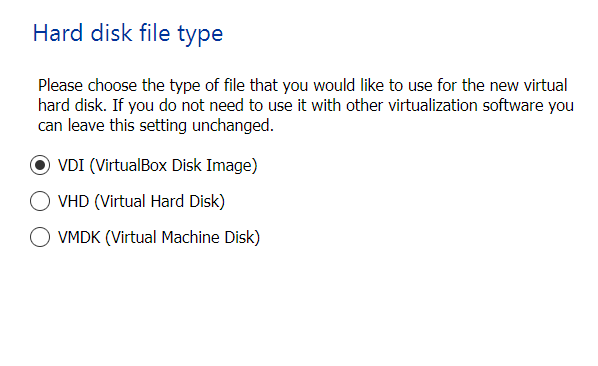The image size is (598, 366).
Task: Click the word 'Hard' in the heading
Action: tap(58, 33)
